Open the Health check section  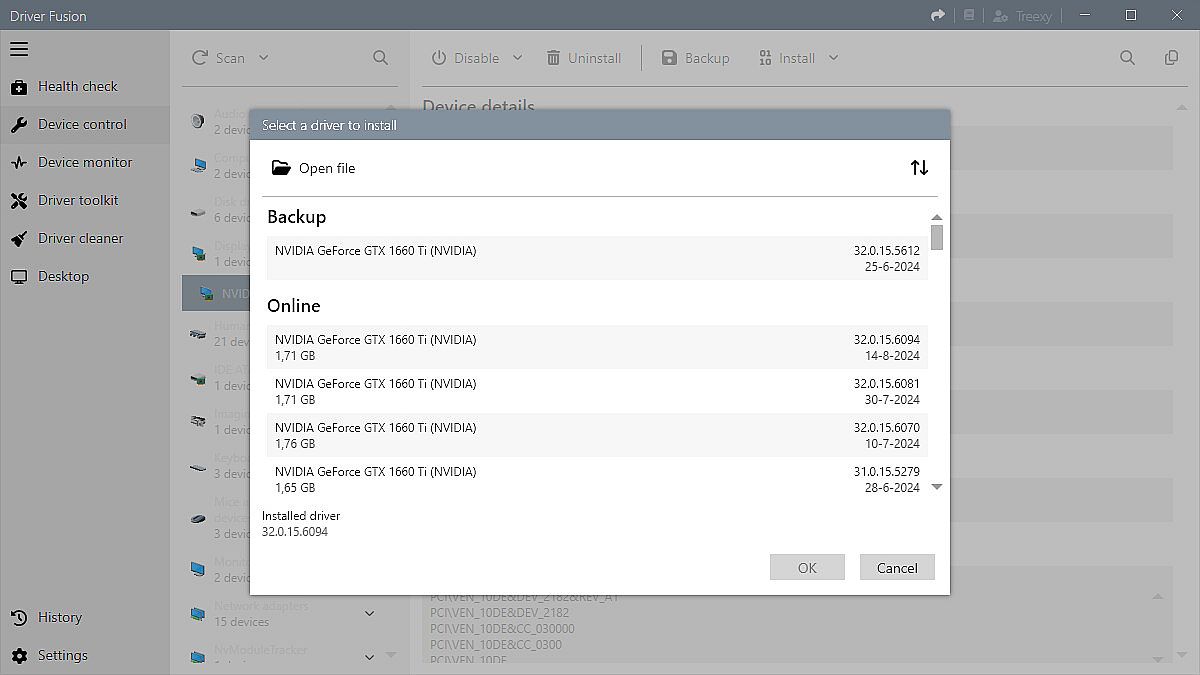pos(77,87)
